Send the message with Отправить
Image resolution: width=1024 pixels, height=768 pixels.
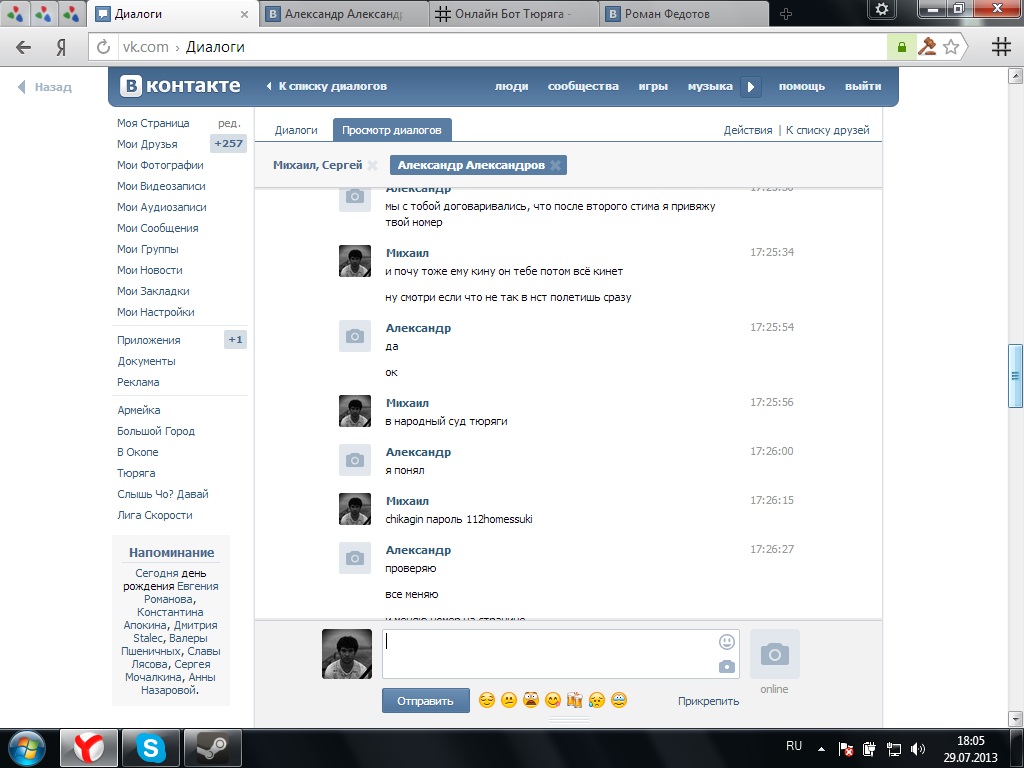click(x=425, y=701)
